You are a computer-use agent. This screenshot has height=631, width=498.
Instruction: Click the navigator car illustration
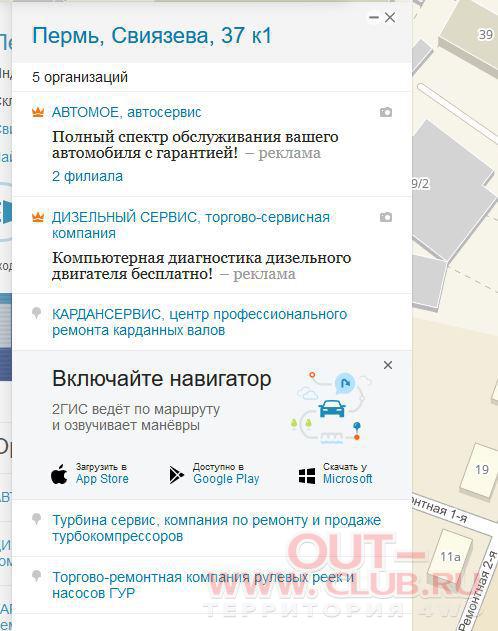[332, 407]
